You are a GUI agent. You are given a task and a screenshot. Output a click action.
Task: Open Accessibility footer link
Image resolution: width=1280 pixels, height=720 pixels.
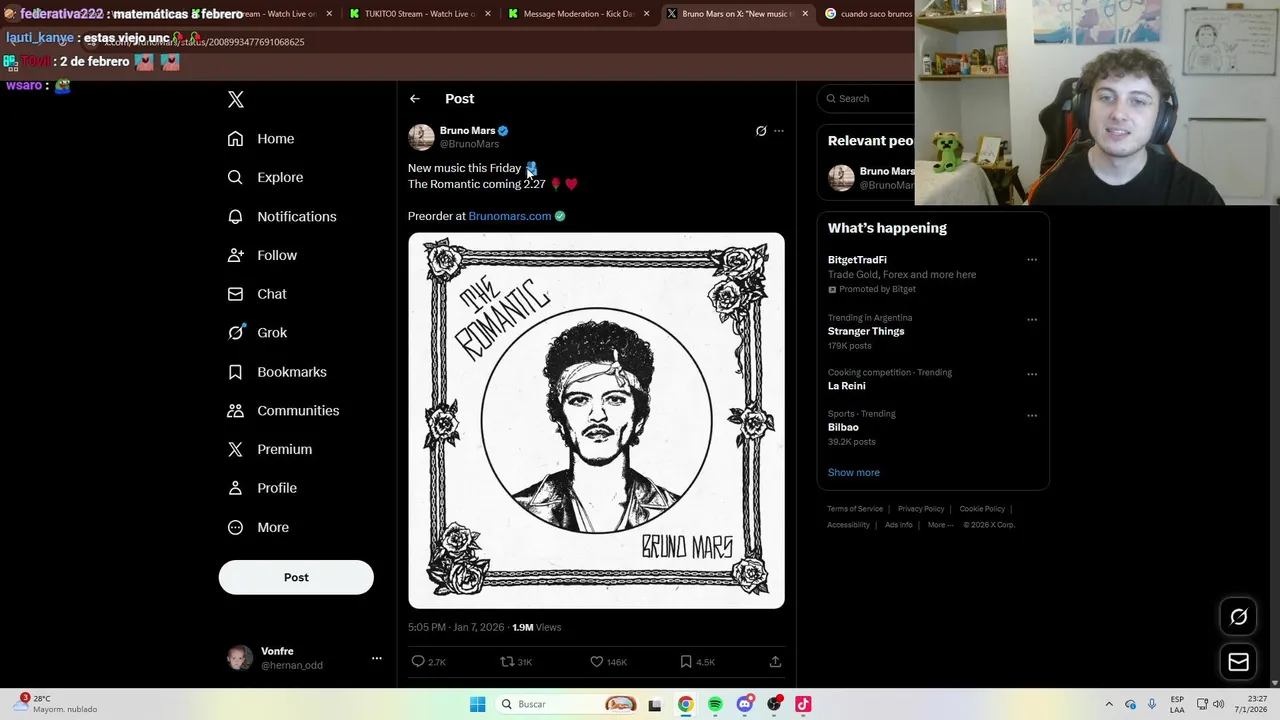click(848, 525)
